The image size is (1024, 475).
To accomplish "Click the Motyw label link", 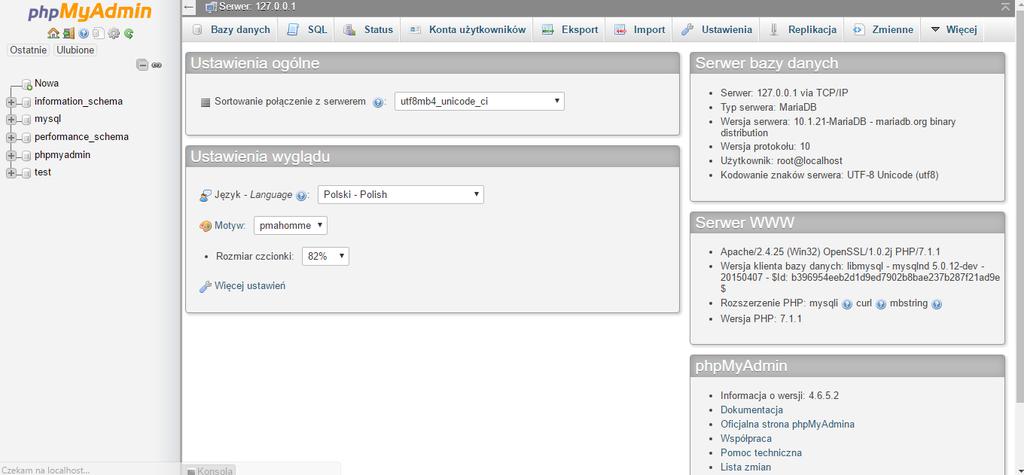I will click(230, 226).
